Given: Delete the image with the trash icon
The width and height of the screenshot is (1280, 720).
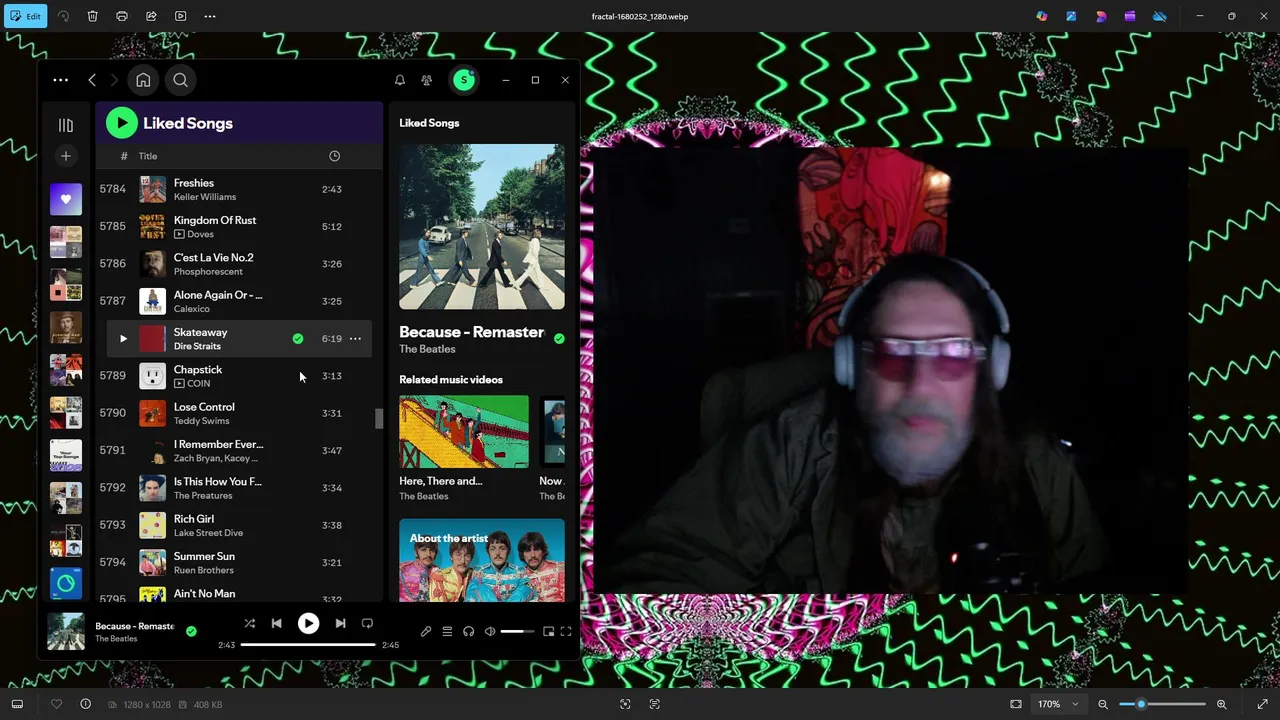Looking at the screenshot, I should (92, 16).
